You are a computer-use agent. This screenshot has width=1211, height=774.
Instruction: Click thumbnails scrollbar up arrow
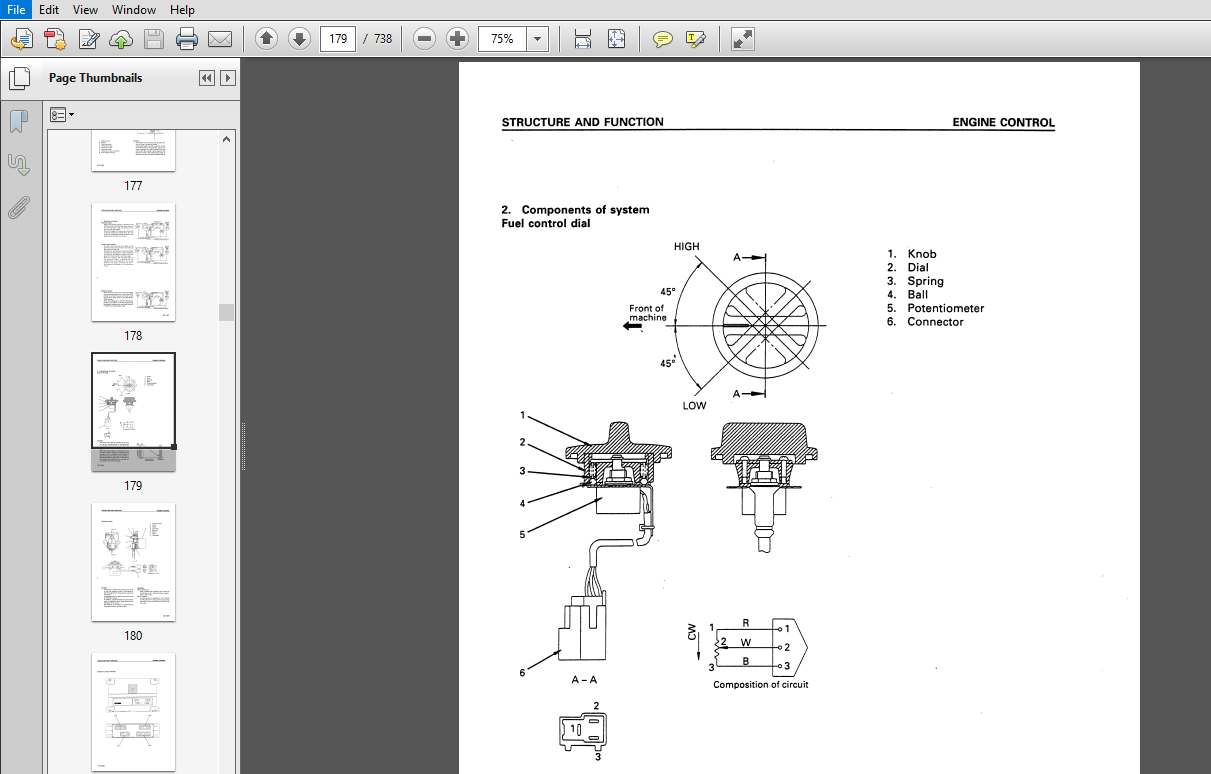click(227, 138)
